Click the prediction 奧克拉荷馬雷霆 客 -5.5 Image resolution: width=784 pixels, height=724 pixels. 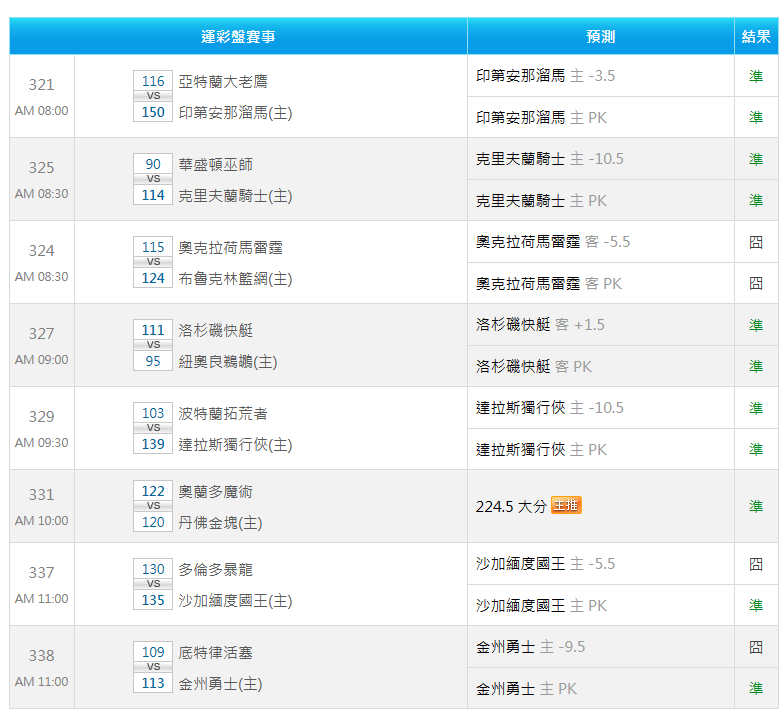click(553, 242)
